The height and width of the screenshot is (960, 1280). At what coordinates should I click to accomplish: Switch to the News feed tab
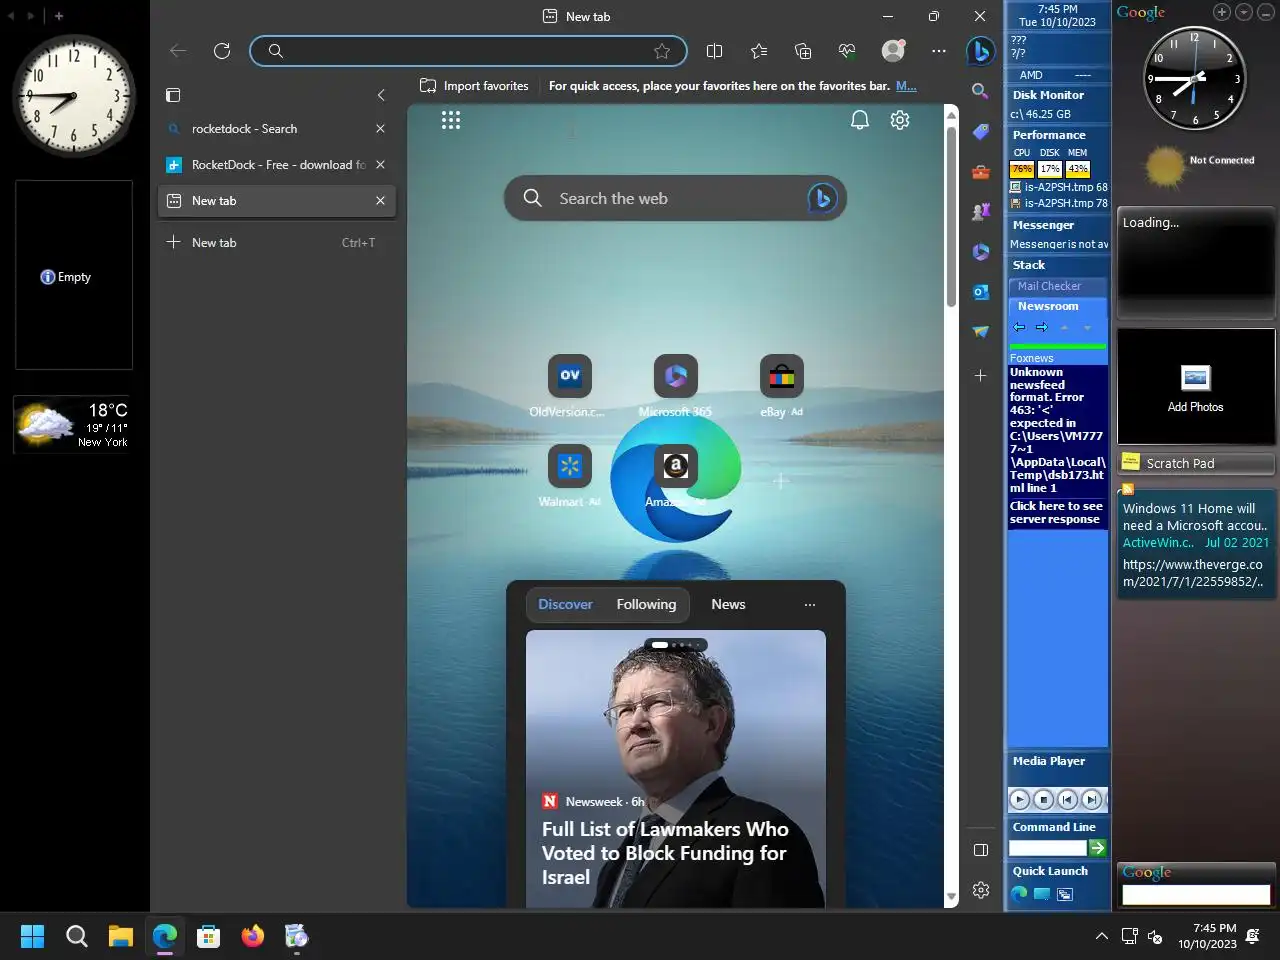728,604
